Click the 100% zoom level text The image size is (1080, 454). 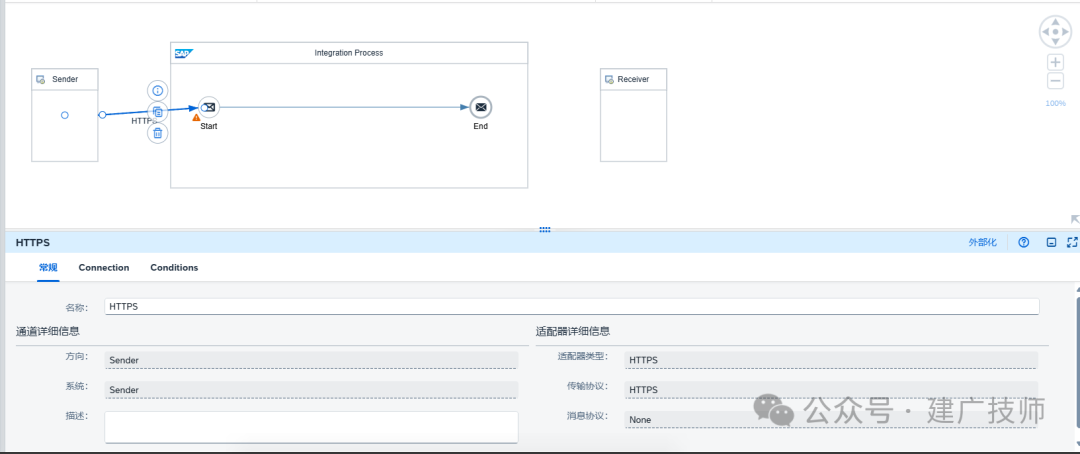1055,103
